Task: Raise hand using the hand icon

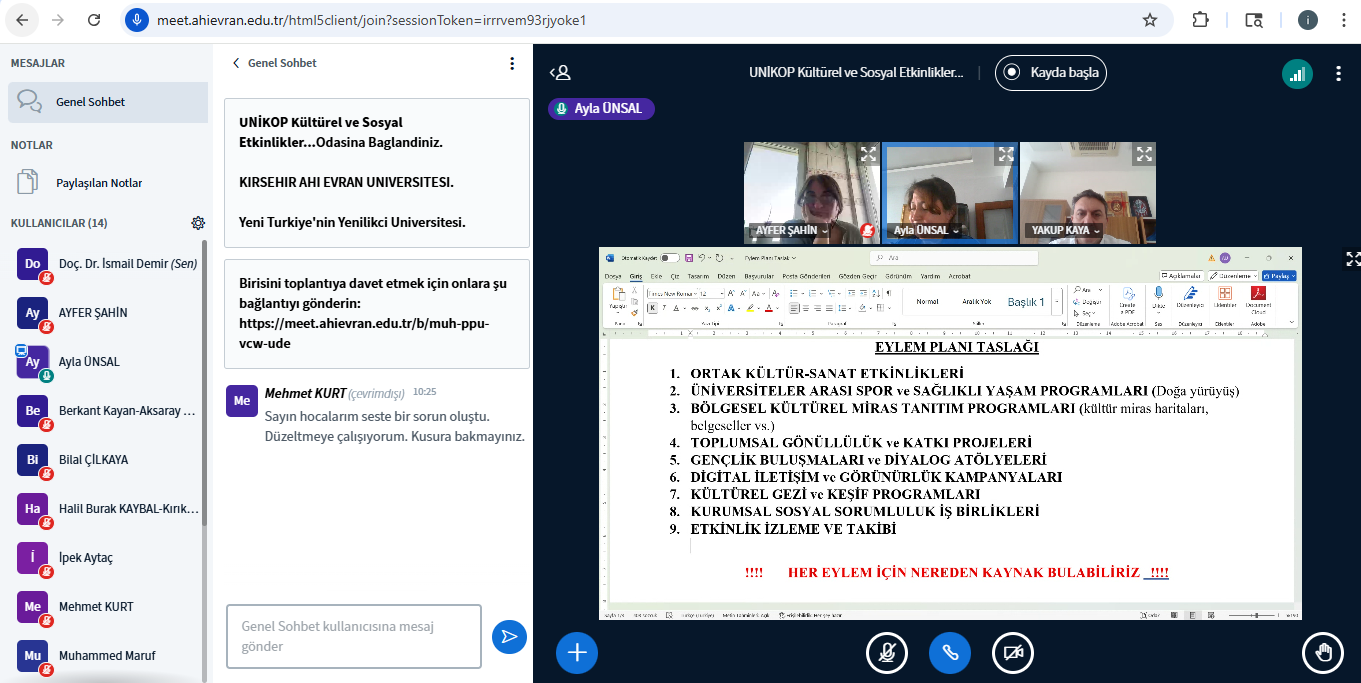Action: pyautogui.click(x=1323, y=653)
